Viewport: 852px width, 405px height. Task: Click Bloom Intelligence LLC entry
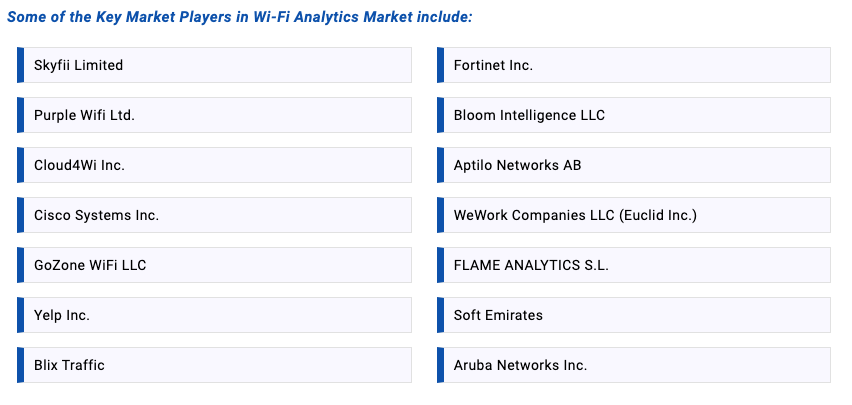pos(529,115)
